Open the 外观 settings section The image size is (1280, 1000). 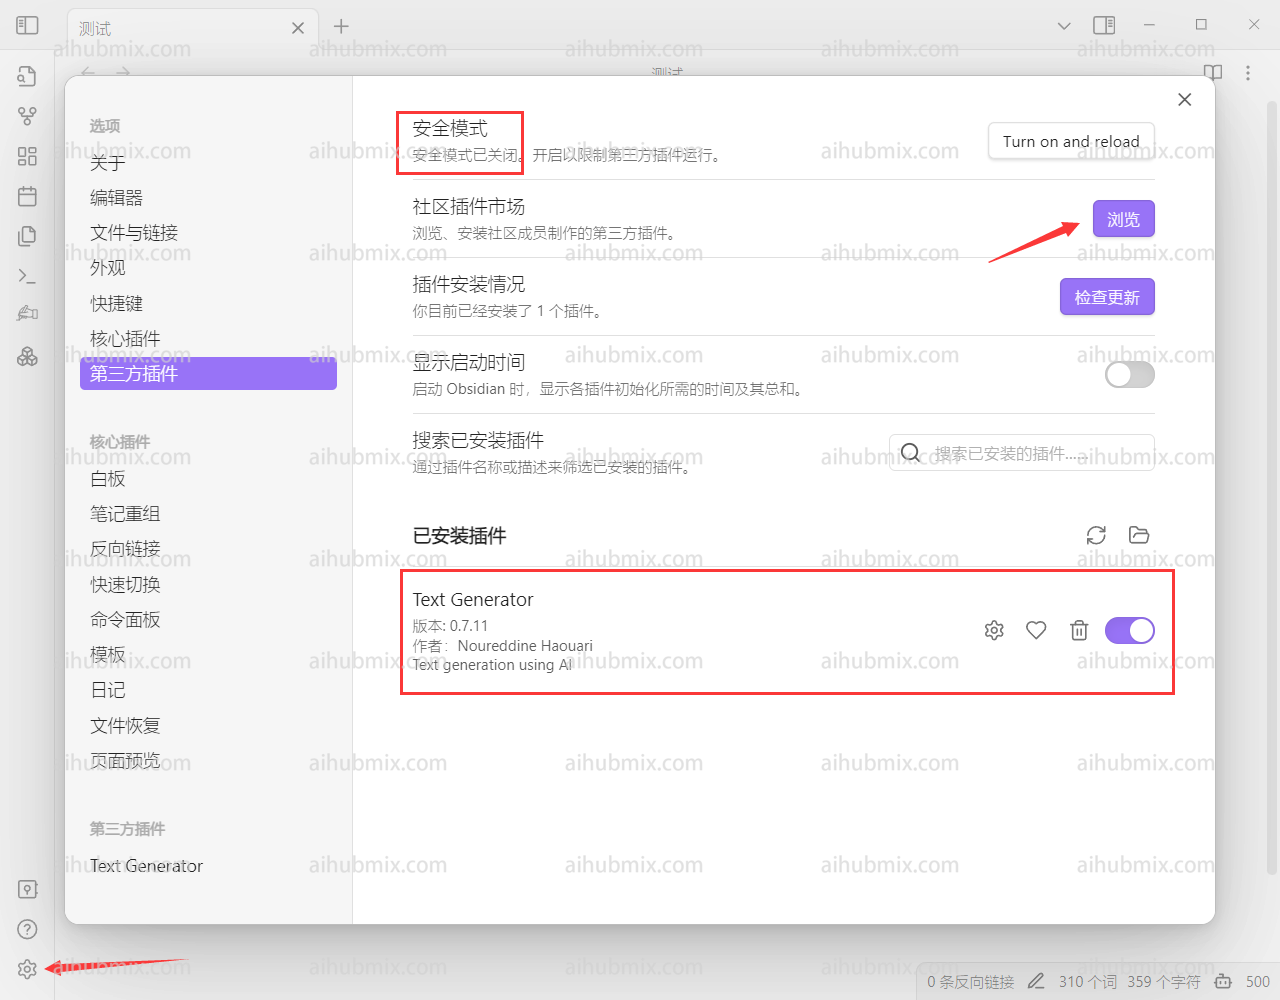(x=208, y=267)
